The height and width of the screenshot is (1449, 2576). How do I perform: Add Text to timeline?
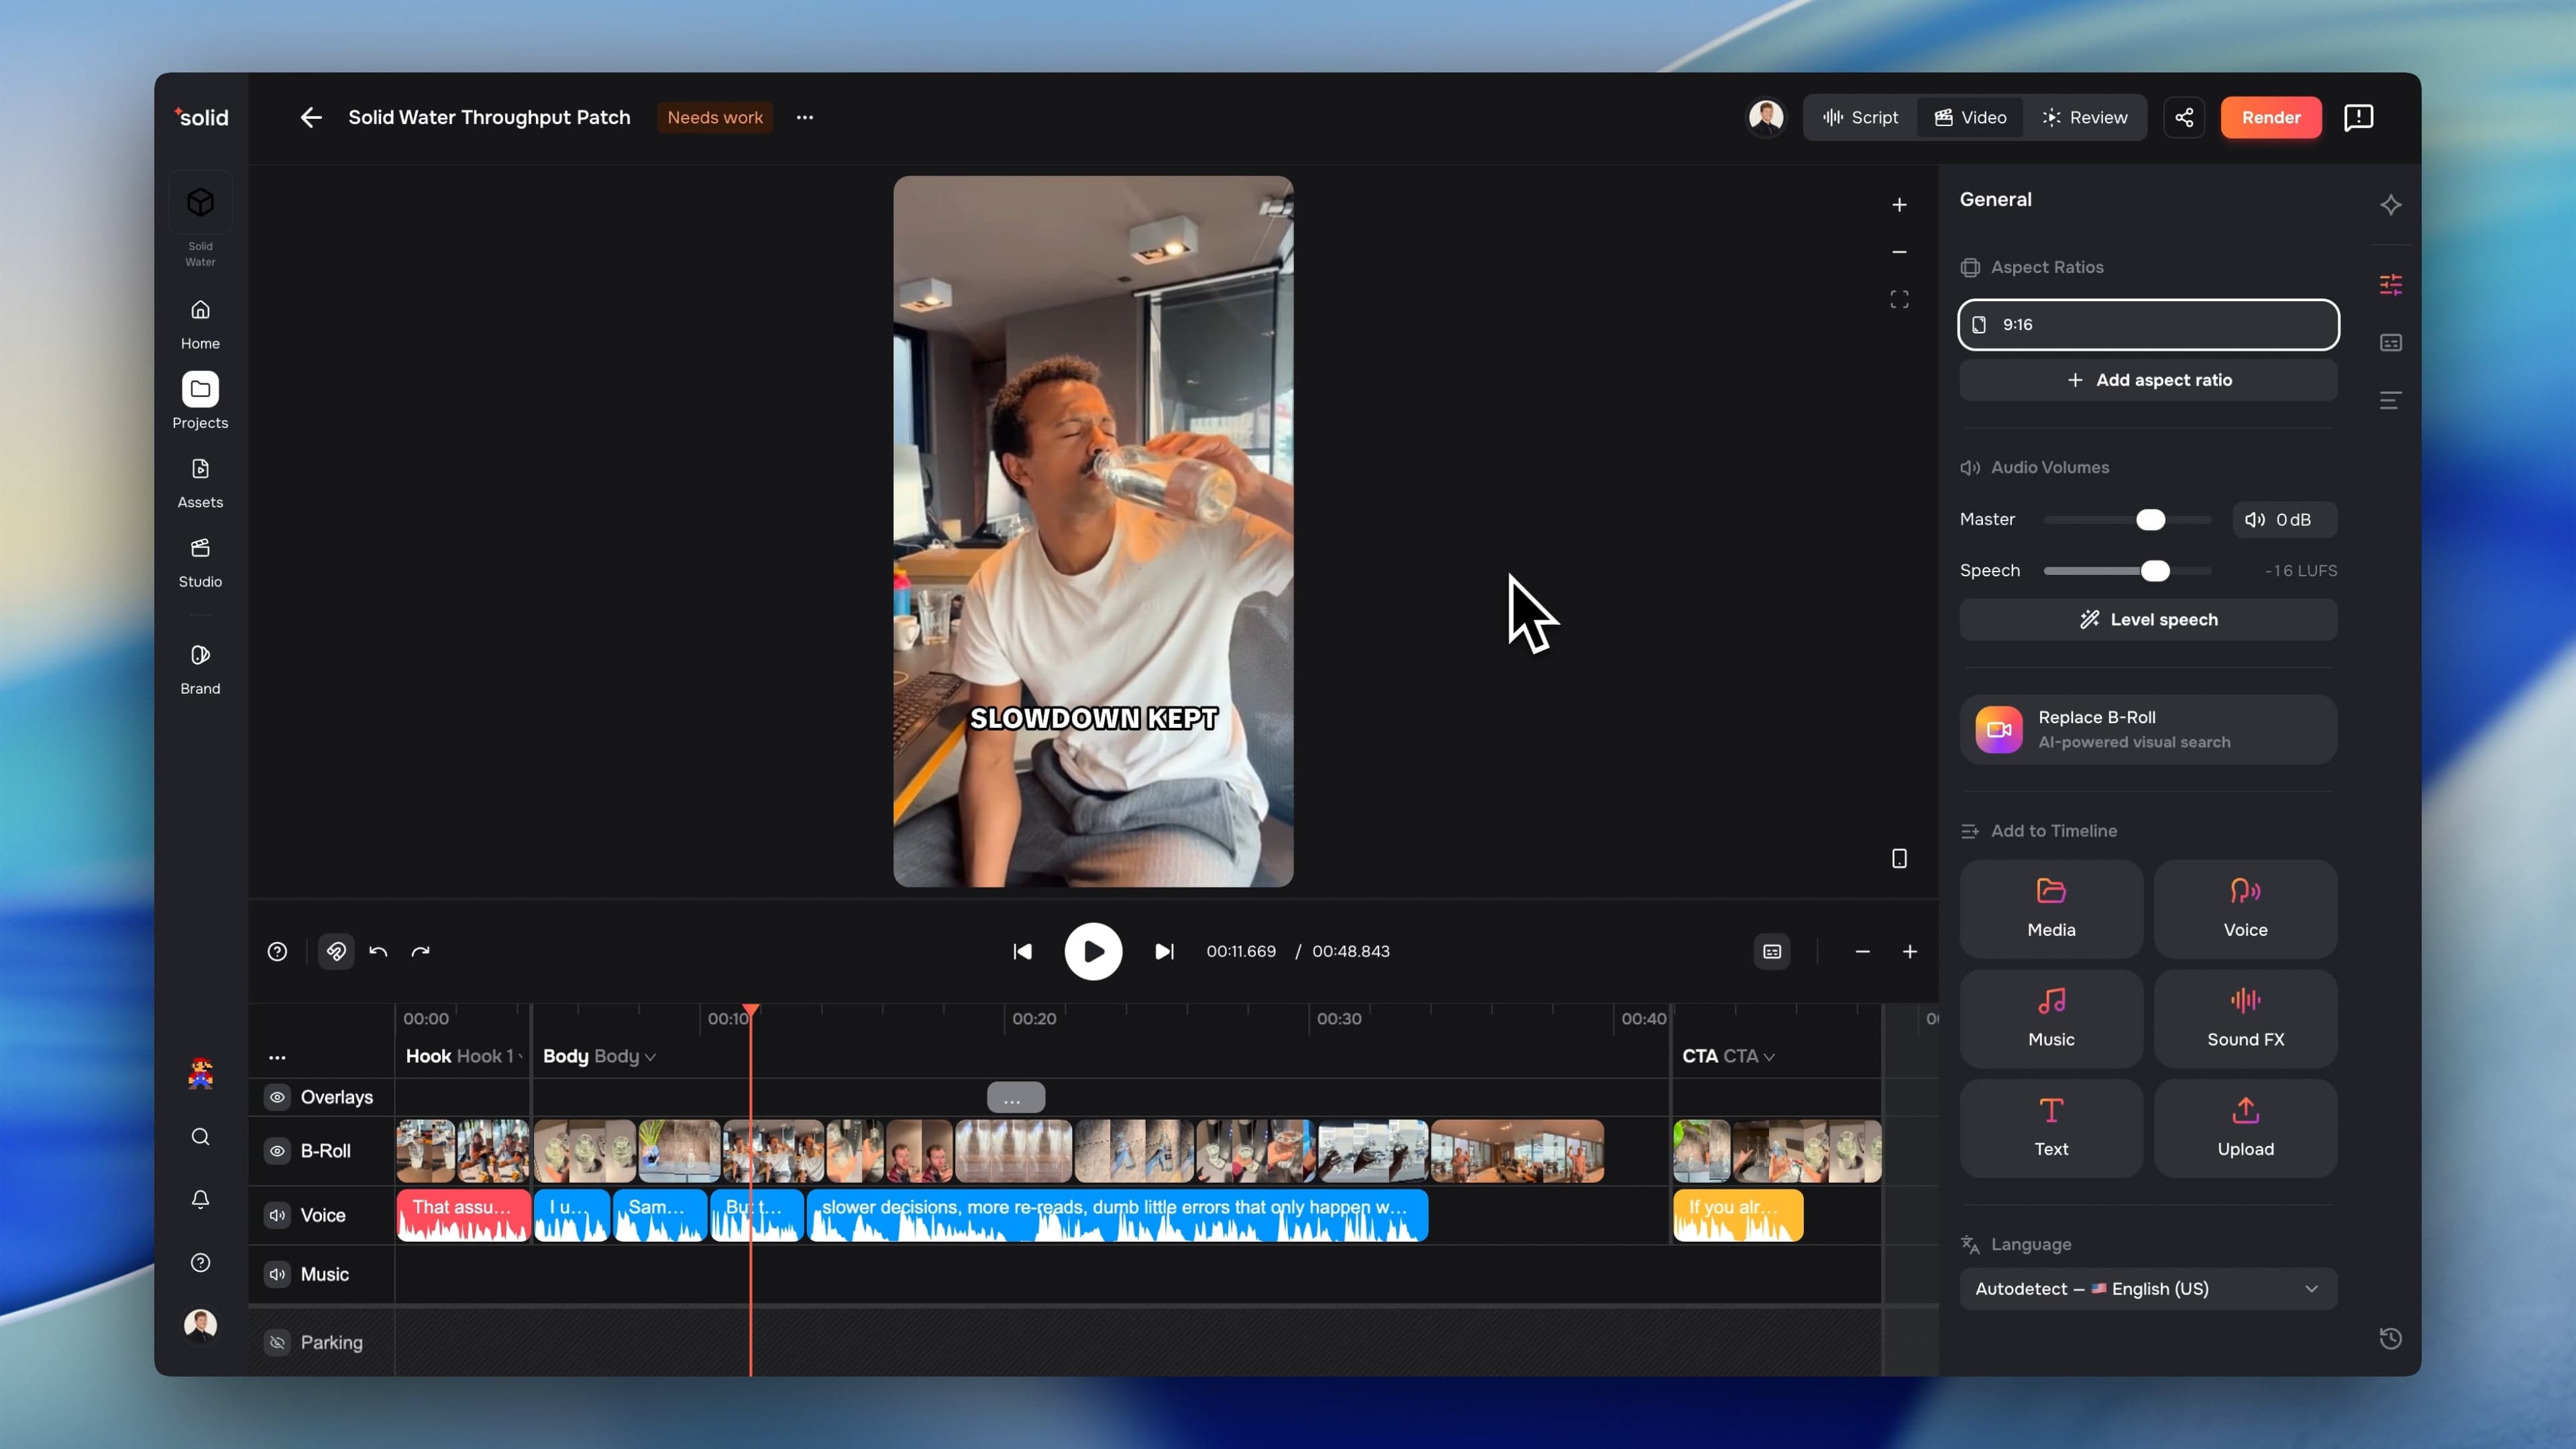(2051, 1128)
